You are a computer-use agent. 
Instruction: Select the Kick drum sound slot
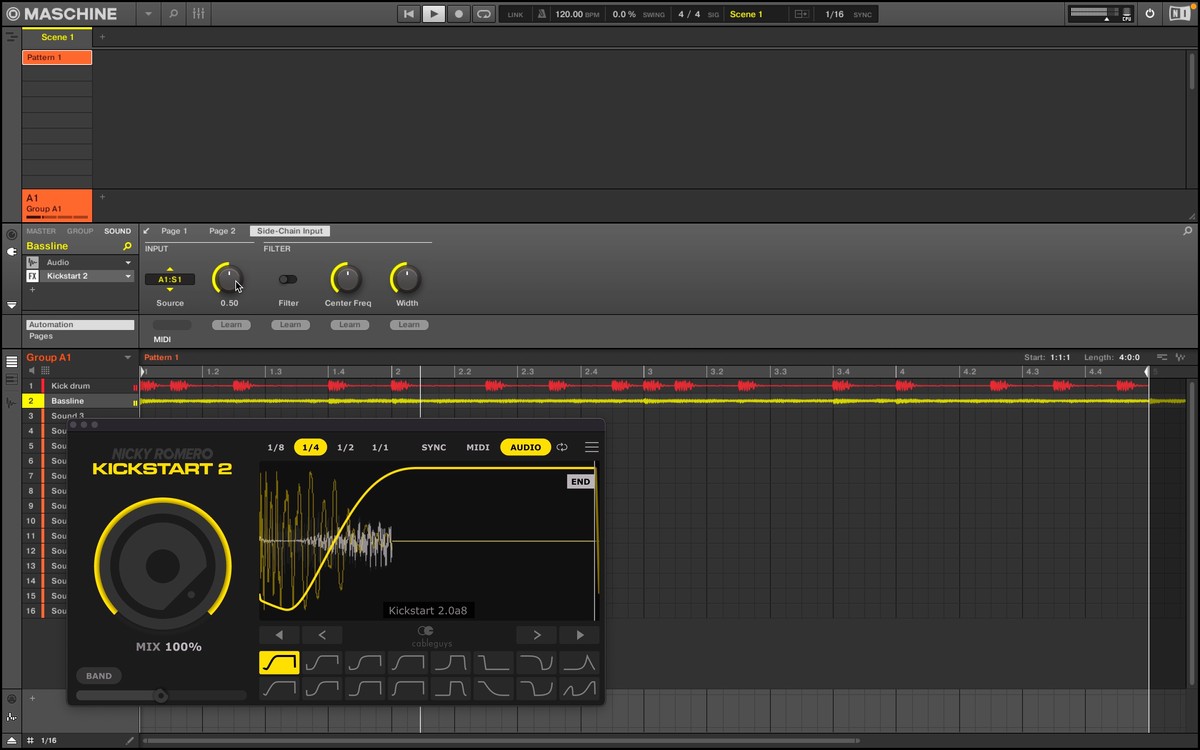pos(71,386)
